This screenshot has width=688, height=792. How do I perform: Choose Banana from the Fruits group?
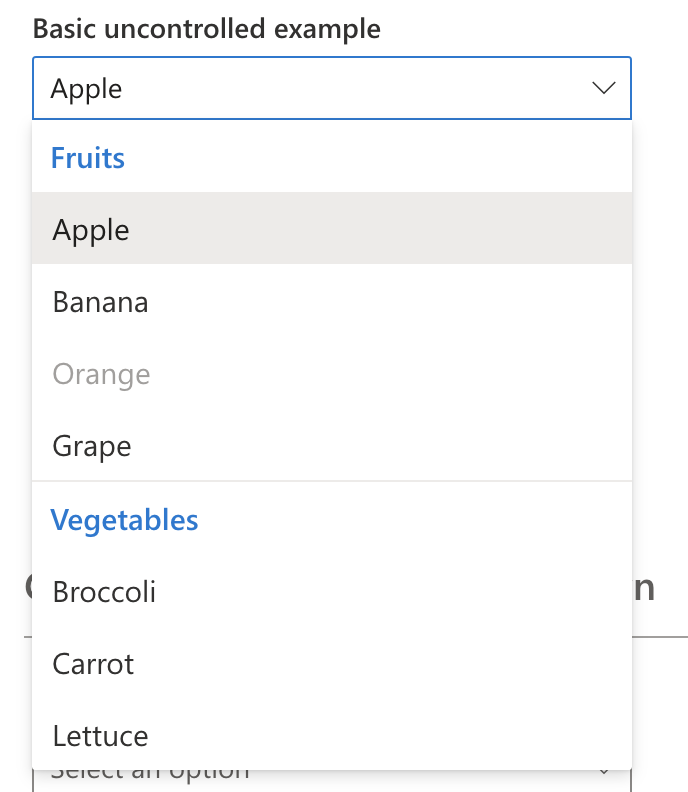[332, 302]
